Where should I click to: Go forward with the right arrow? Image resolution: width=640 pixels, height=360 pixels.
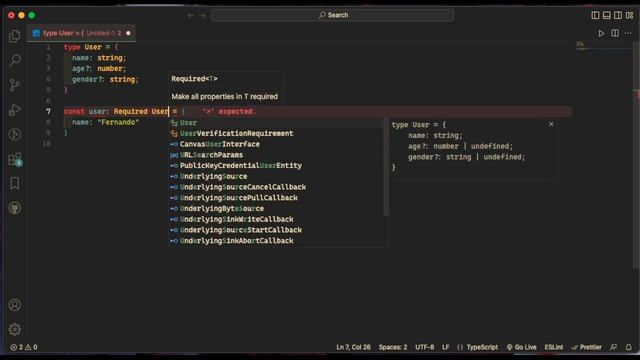[x=202, y=16]
